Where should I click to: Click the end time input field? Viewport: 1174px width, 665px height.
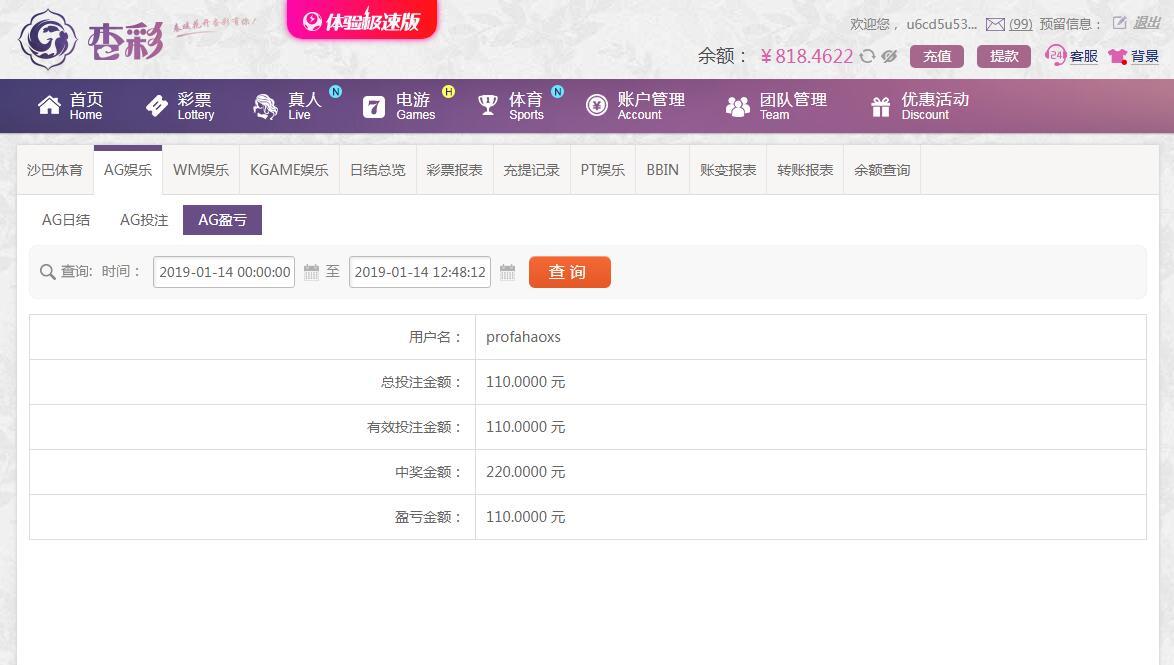(419, 272)
